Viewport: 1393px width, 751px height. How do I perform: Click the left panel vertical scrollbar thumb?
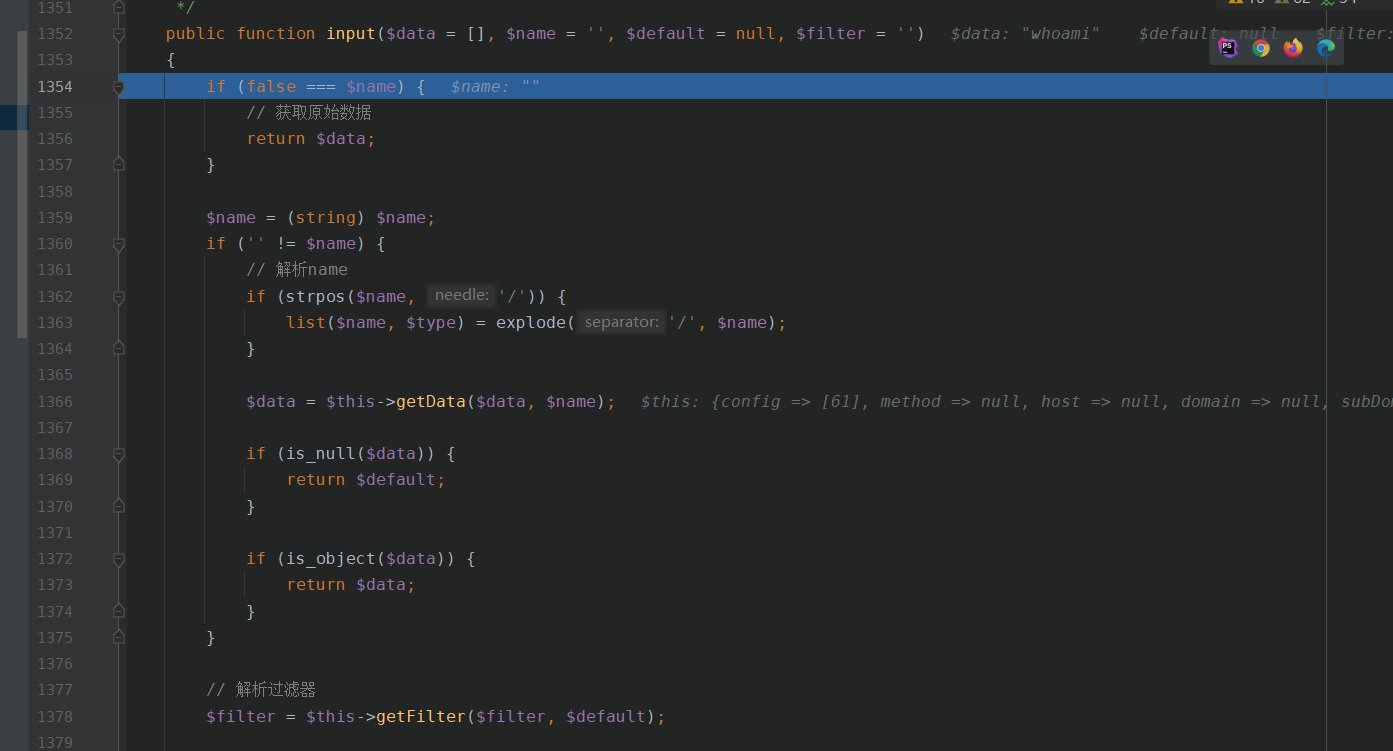click(x=22, y=184)
